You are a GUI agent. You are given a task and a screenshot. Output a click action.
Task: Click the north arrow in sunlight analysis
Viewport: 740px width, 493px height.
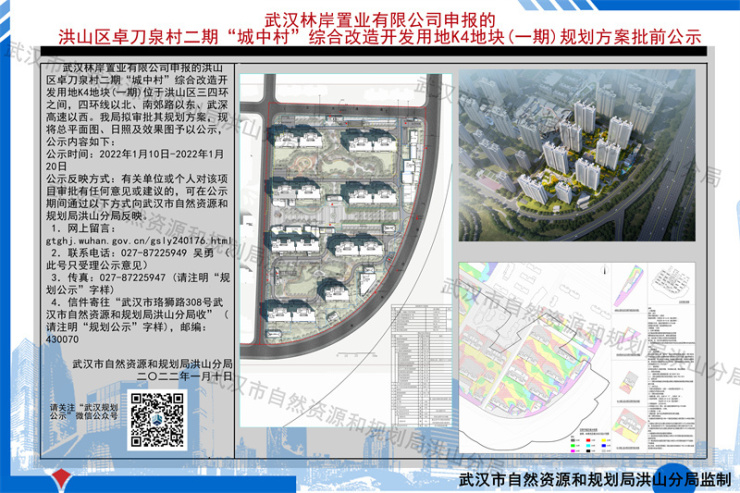tap(605, 270)
